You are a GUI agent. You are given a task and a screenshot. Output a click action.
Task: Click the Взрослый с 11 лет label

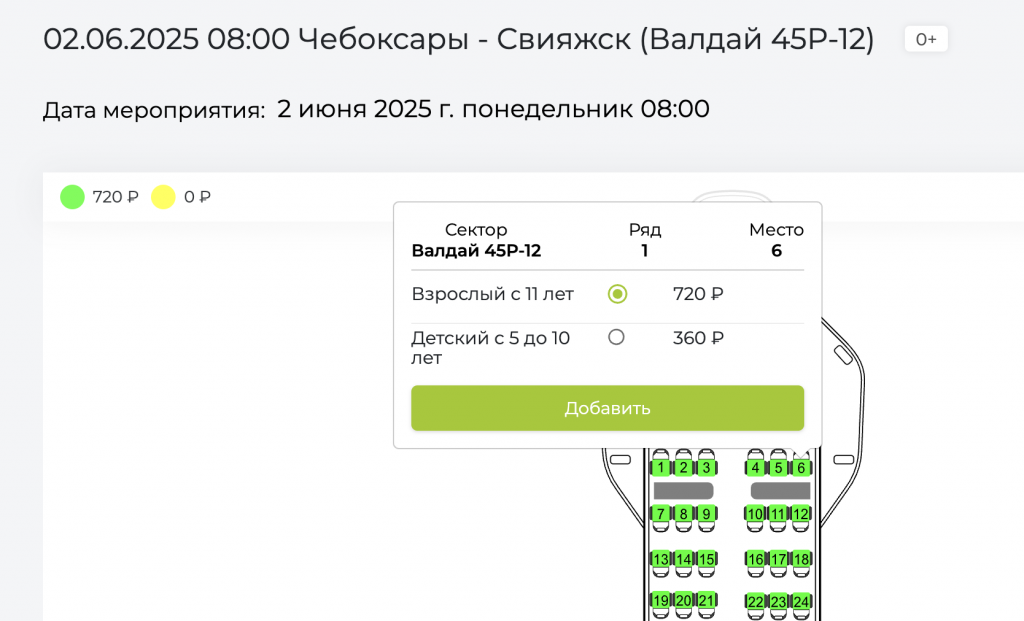click(x=493, y=294)
